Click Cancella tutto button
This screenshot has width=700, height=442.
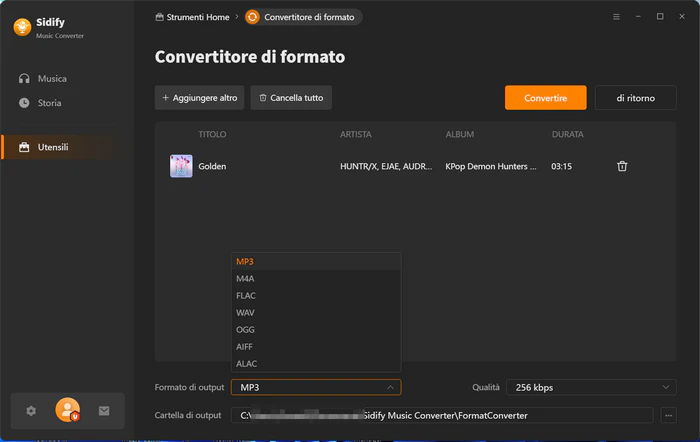coord(291,98)
